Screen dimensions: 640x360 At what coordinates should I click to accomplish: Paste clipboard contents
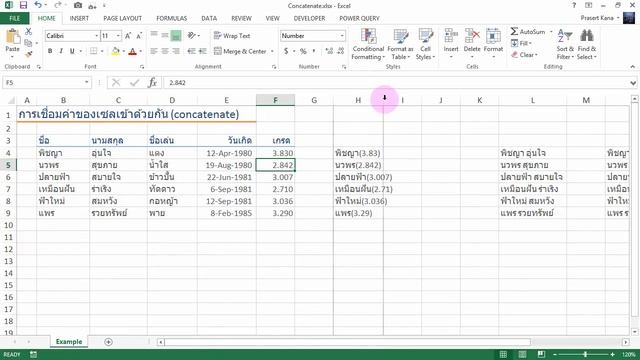click(13, 41)
